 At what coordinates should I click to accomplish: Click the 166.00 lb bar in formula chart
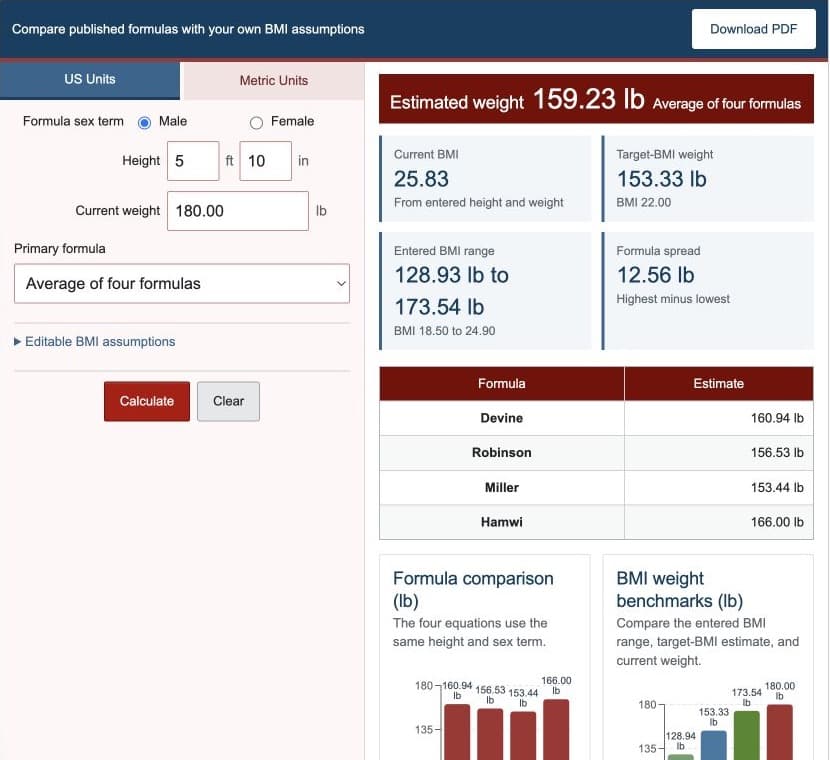point(556,730)
